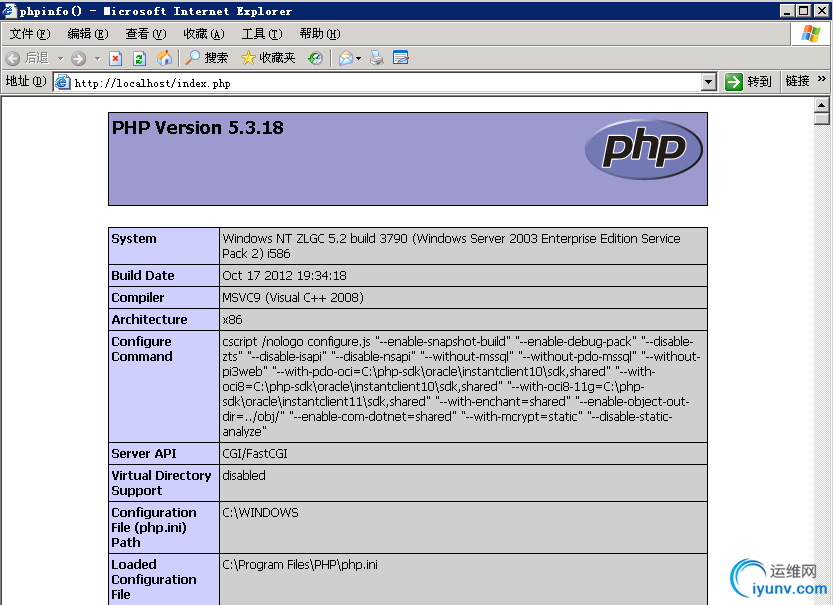Click the page icon beside the address URL
The height and width of the screenshot is (605, 833).
63,82
